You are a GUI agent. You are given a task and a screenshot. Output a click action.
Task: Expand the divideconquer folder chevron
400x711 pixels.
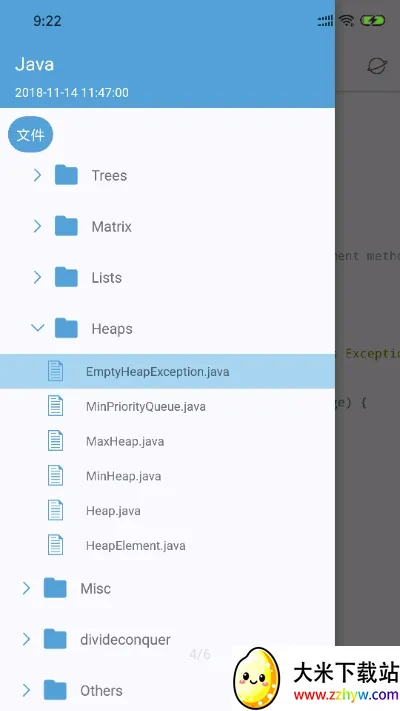26,639
